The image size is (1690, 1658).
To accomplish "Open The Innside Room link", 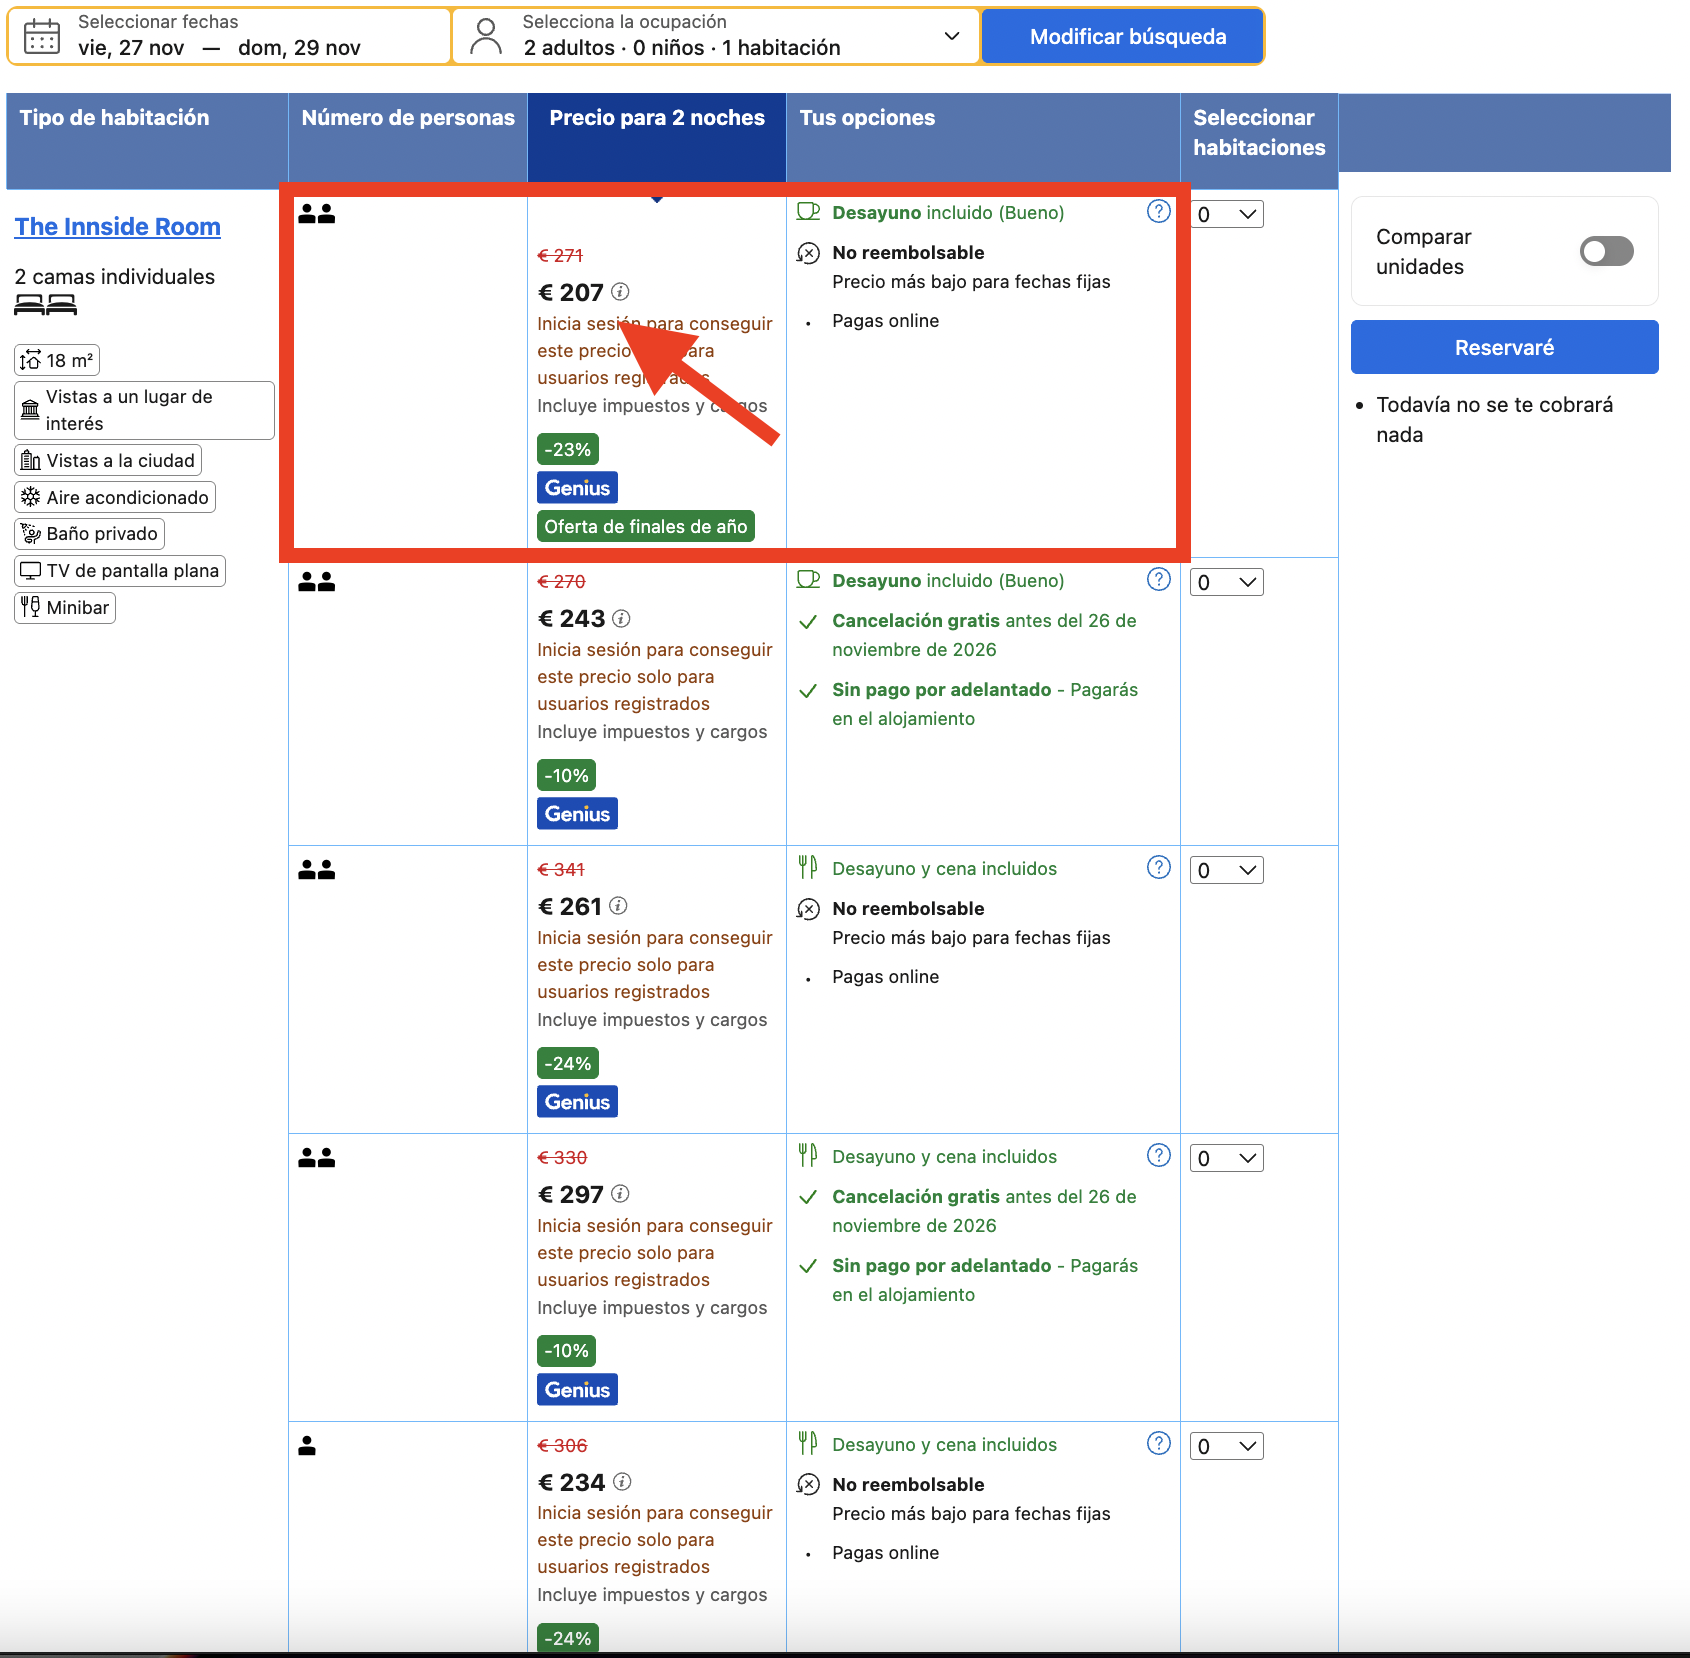I will (117, 227).
